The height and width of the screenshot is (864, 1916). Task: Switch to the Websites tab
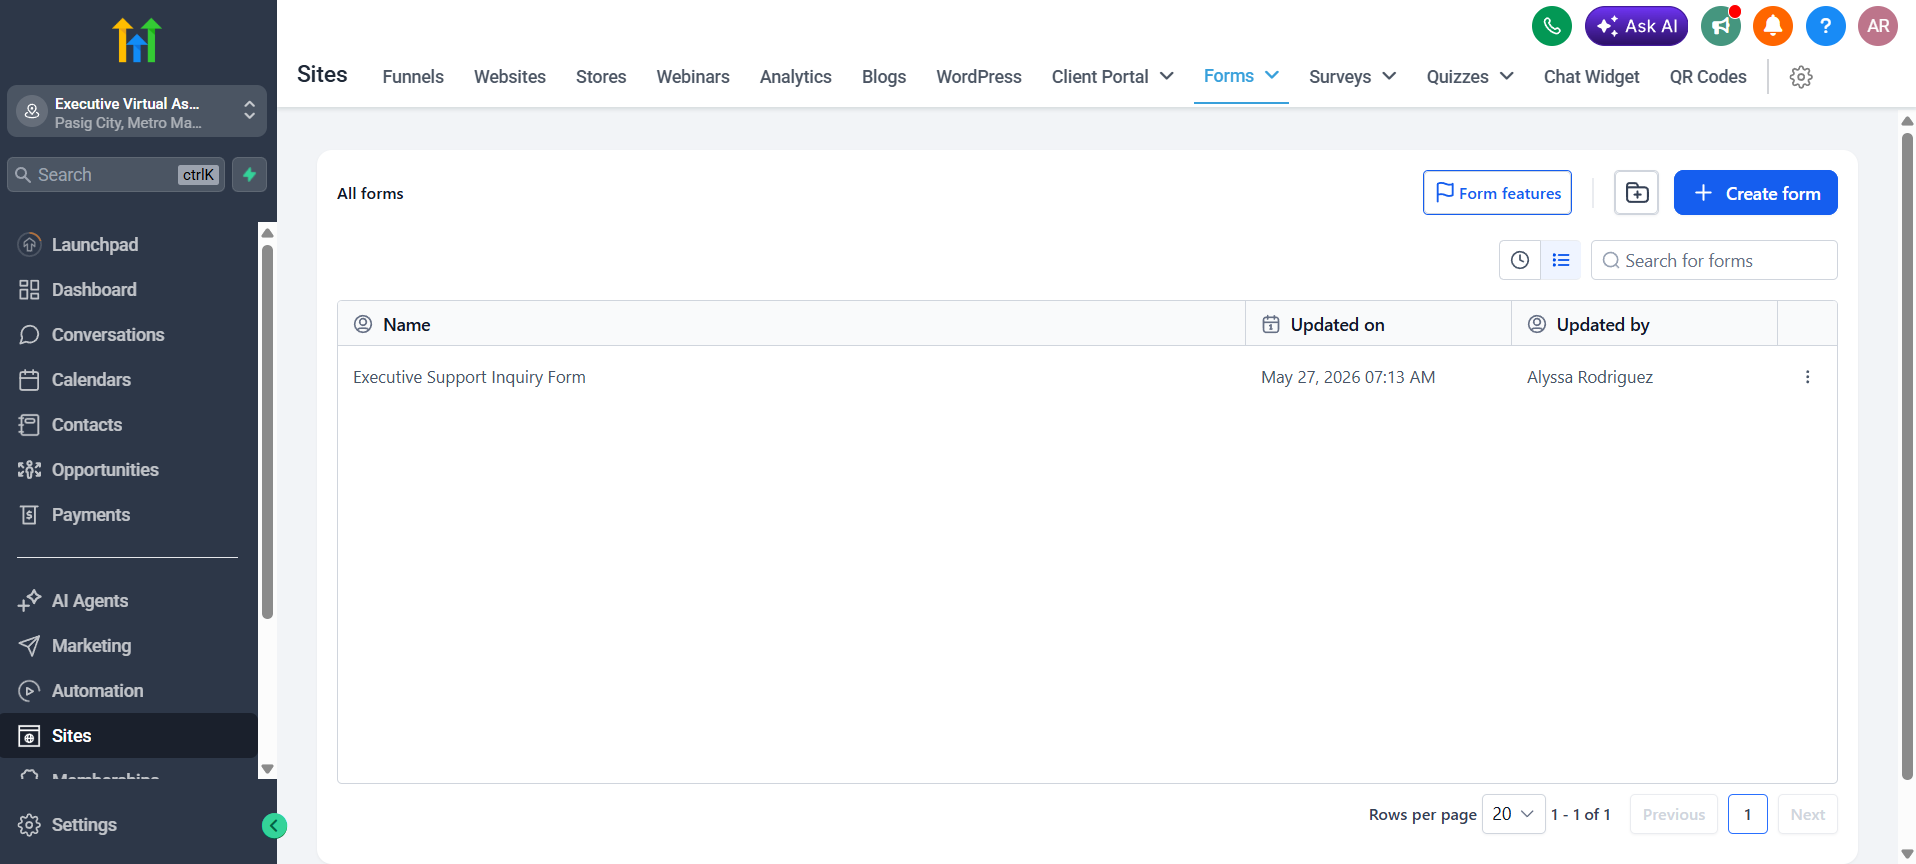pyautogui.click(x=510, y=77)
